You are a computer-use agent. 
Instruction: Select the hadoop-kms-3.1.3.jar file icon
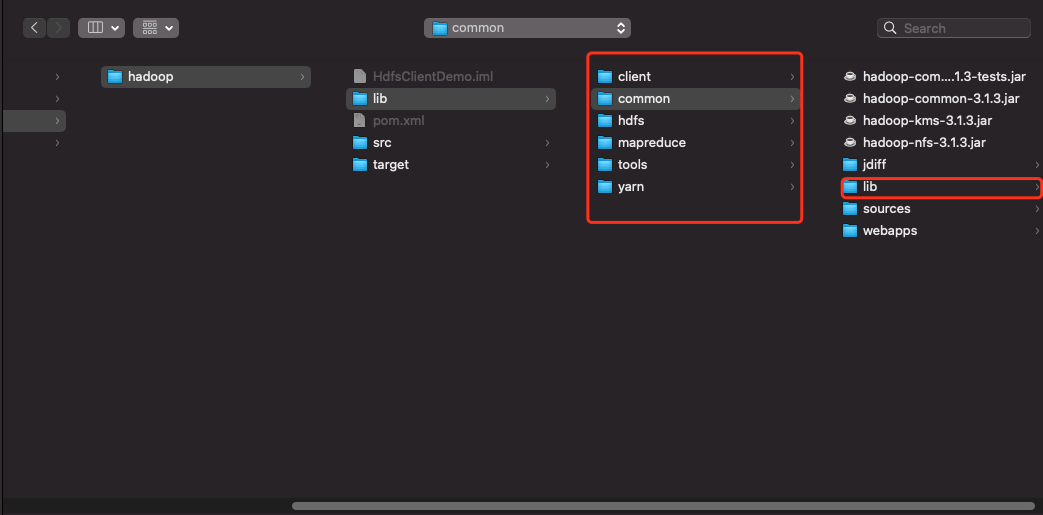[x=849, y=120]
